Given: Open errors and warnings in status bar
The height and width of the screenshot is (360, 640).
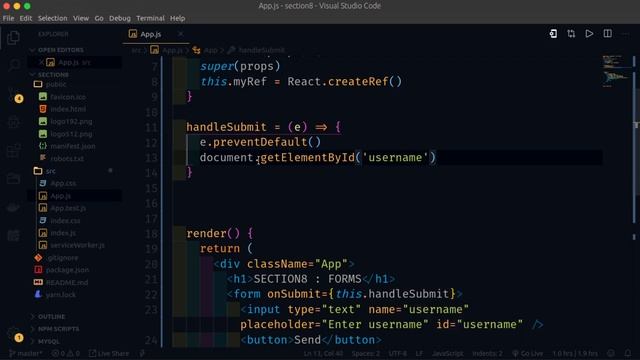Looking at the screenshot, I should tap(65, 353).
